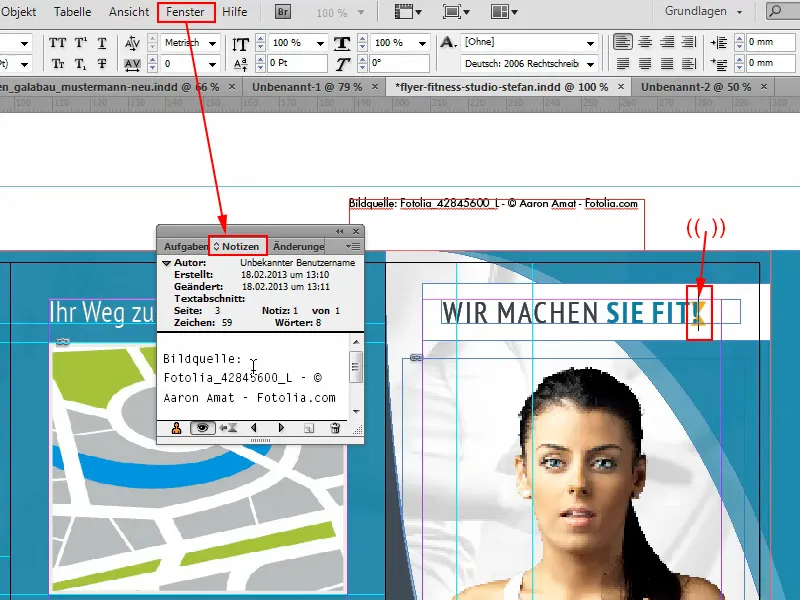This screenshot has width=800, height=600.
Task: Click the new note icon
Action: [309, 428]
